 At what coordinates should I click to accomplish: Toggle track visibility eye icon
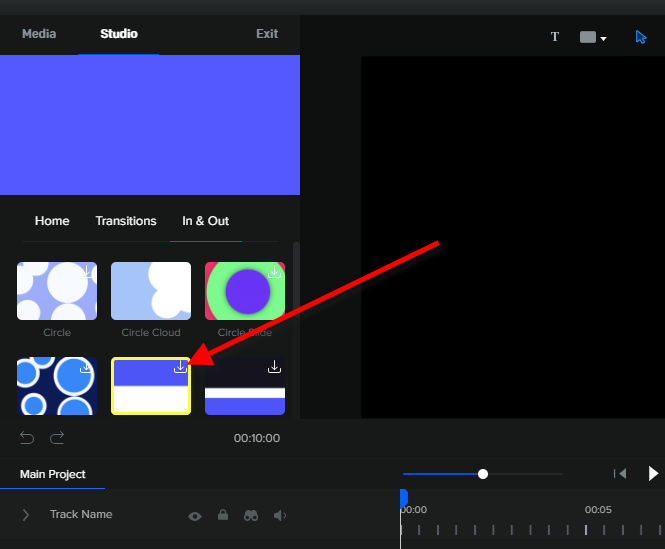(x=195, y=516)
